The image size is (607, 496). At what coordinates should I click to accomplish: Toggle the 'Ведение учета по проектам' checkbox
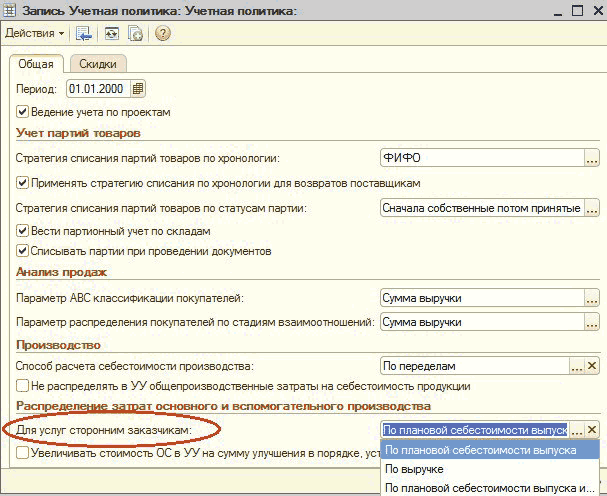[x=23, y=111]
